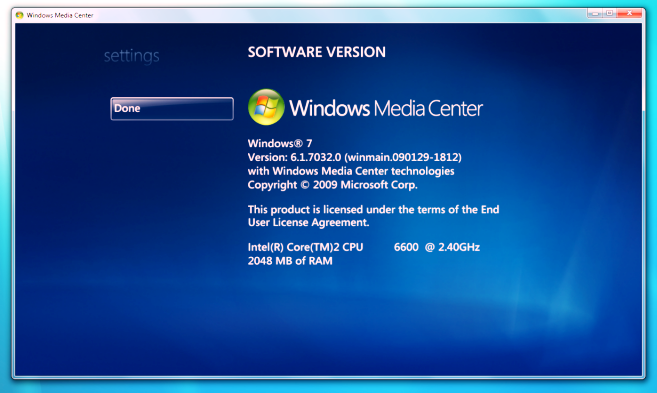Viewport: 657px width, 393px height.
Task: Click the Windows Media Center orb logo
Action: tap(266, 107)
